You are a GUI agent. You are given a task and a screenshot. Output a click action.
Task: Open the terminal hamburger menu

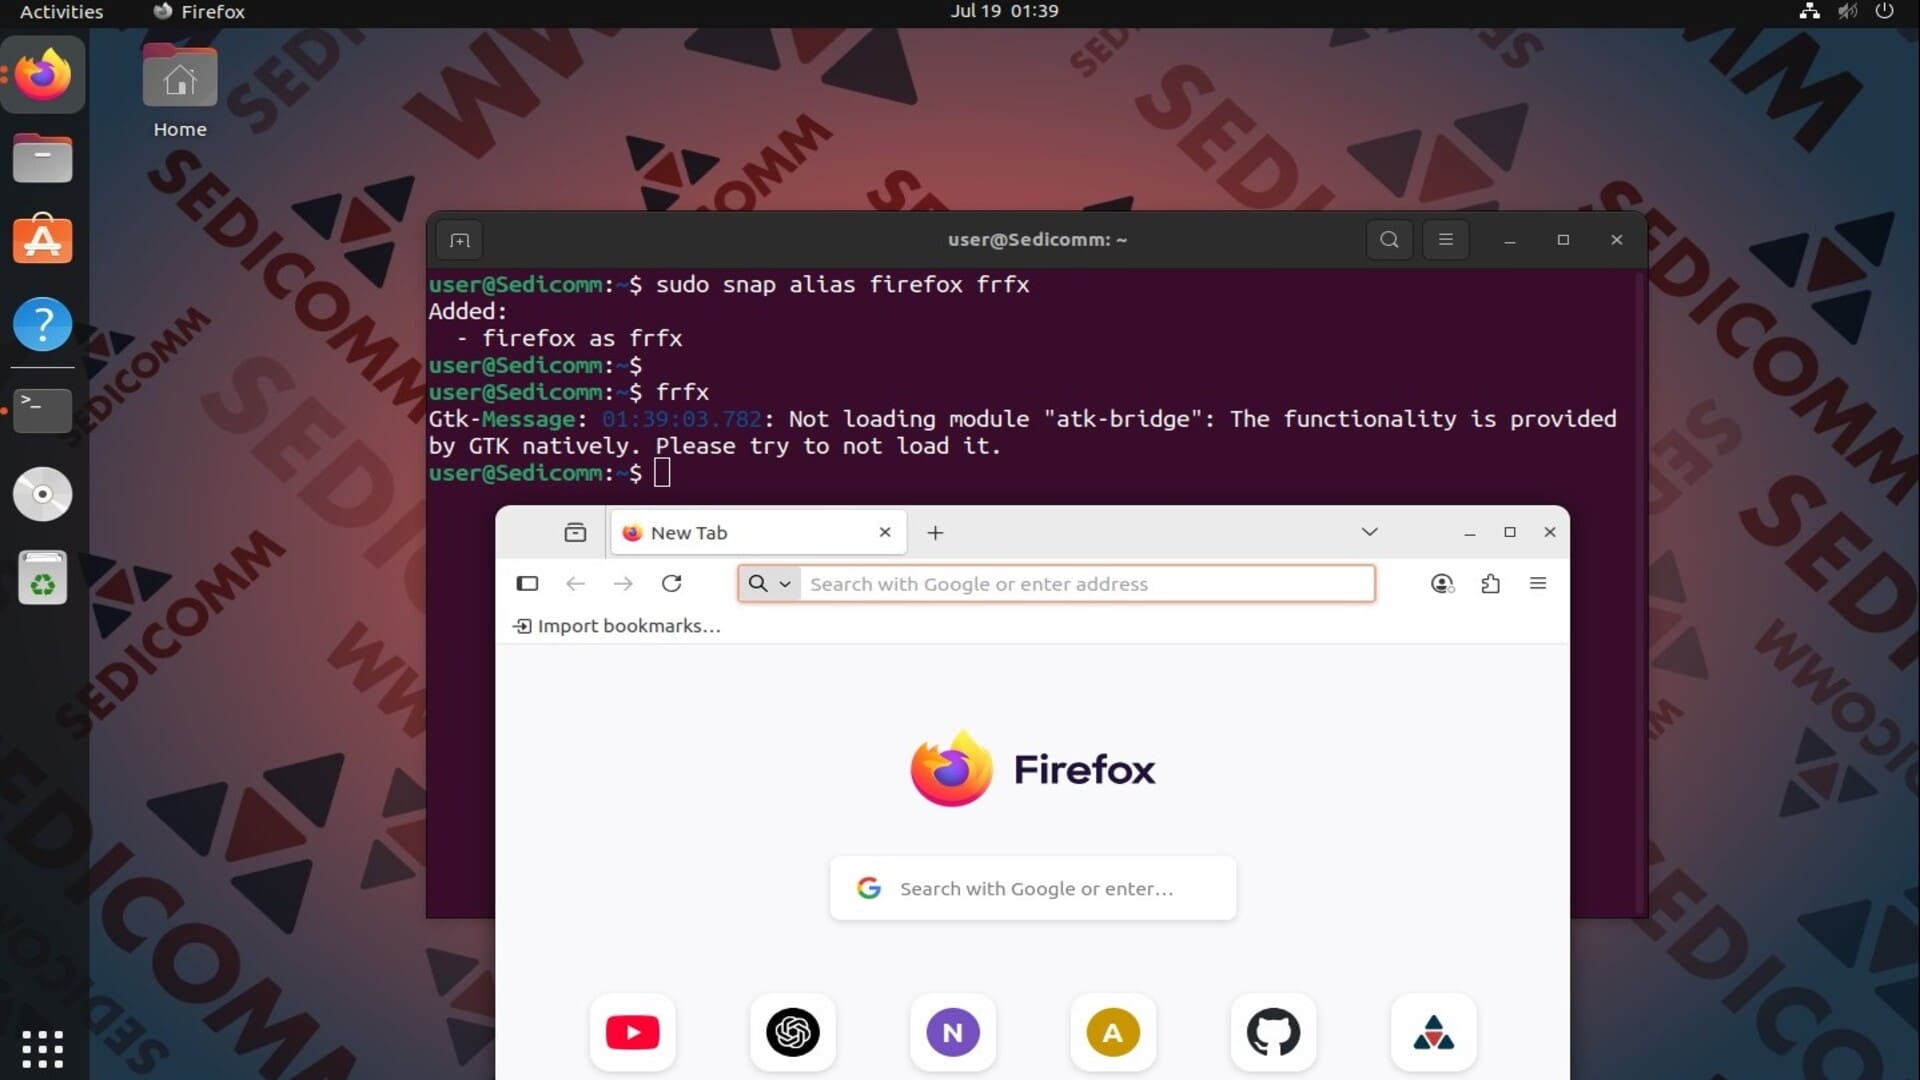click(x=1445, y=240)
